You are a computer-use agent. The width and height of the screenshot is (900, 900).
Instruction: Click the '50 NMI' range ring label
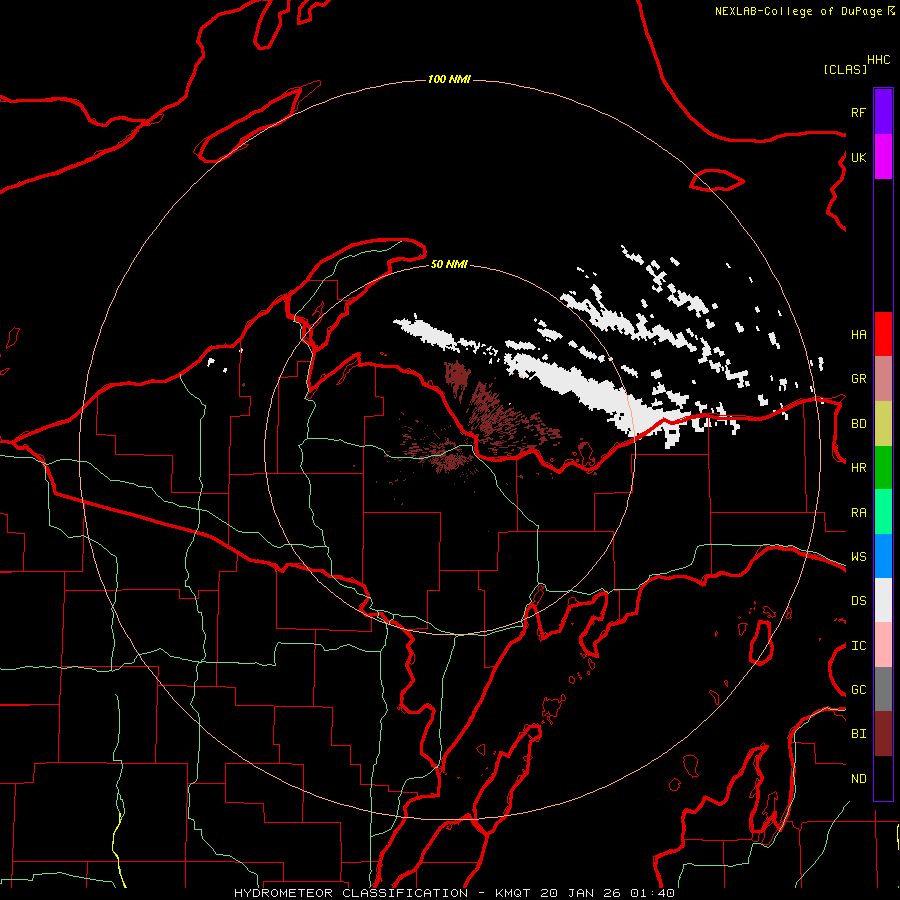pos(449,264)
